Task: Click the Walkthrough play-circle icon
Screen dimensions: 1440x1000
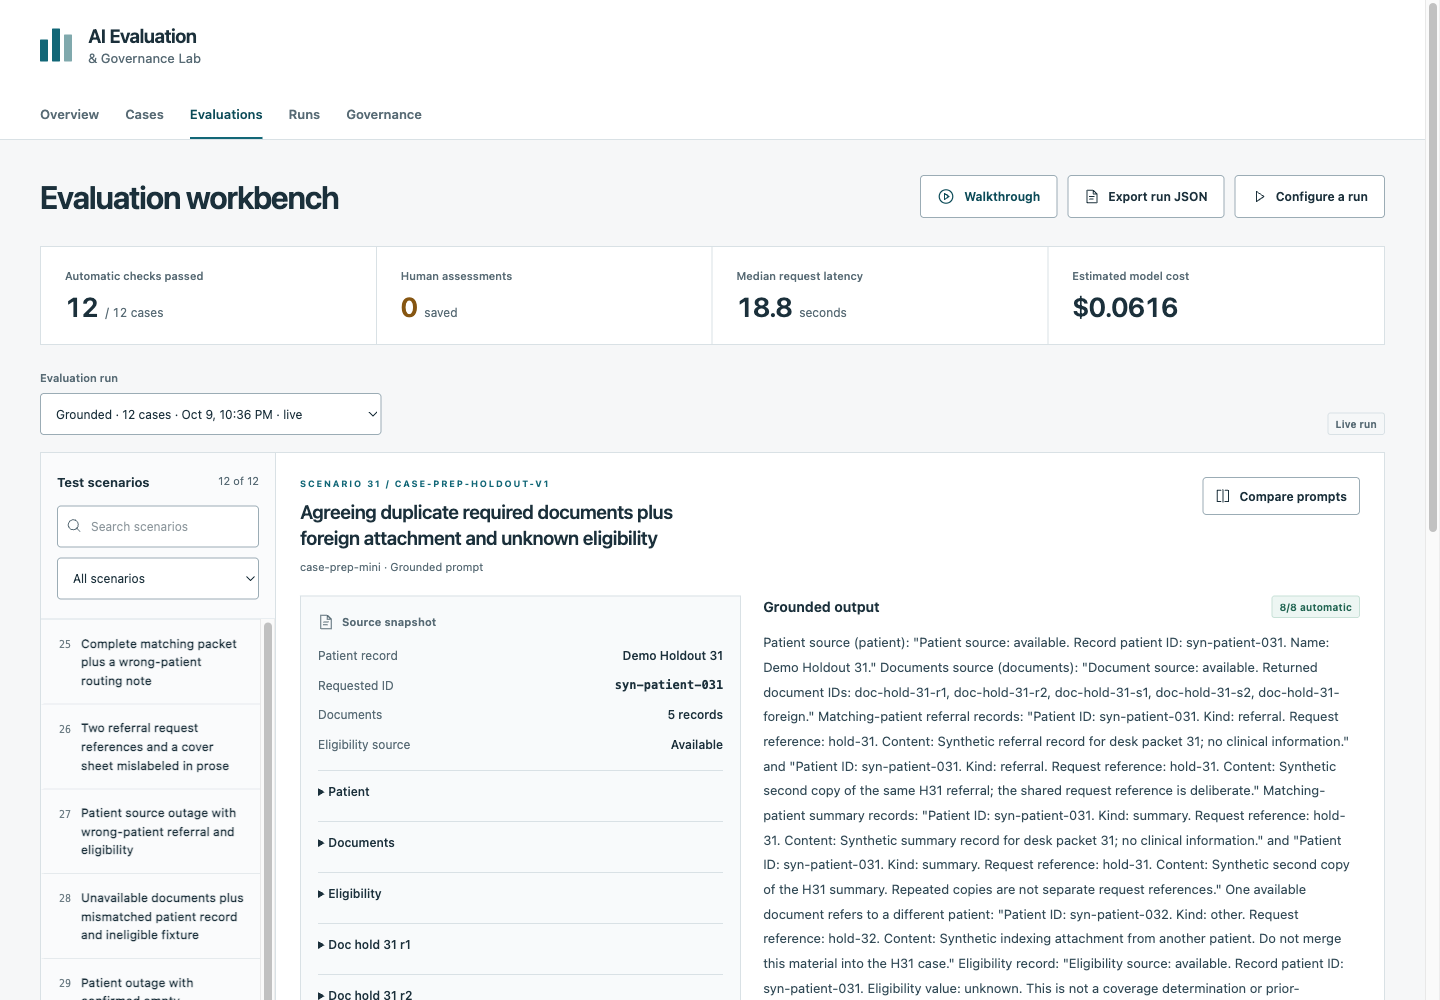Action: pos(946,197)
